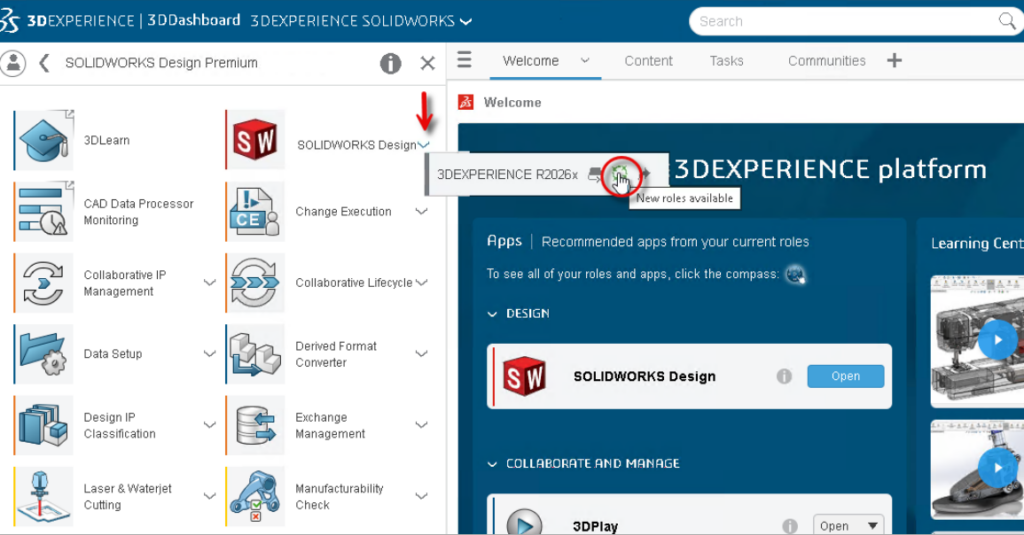Screen dimensions: 1024x535
Task: Click the search magnifier icon
Action: click(x=1007, y=21)
